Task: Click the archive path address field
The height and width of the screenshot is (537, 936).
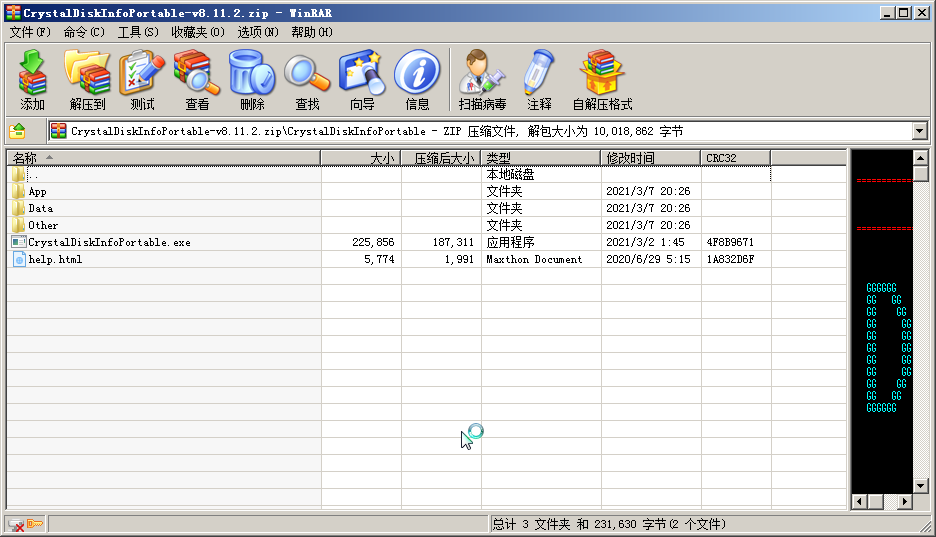Action: (x=481, y=131)
